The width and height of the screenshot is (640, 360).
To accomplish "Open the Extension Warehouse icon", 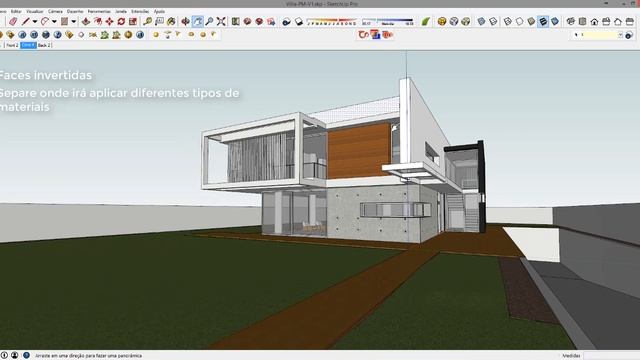I will click(x=259, y=21).
